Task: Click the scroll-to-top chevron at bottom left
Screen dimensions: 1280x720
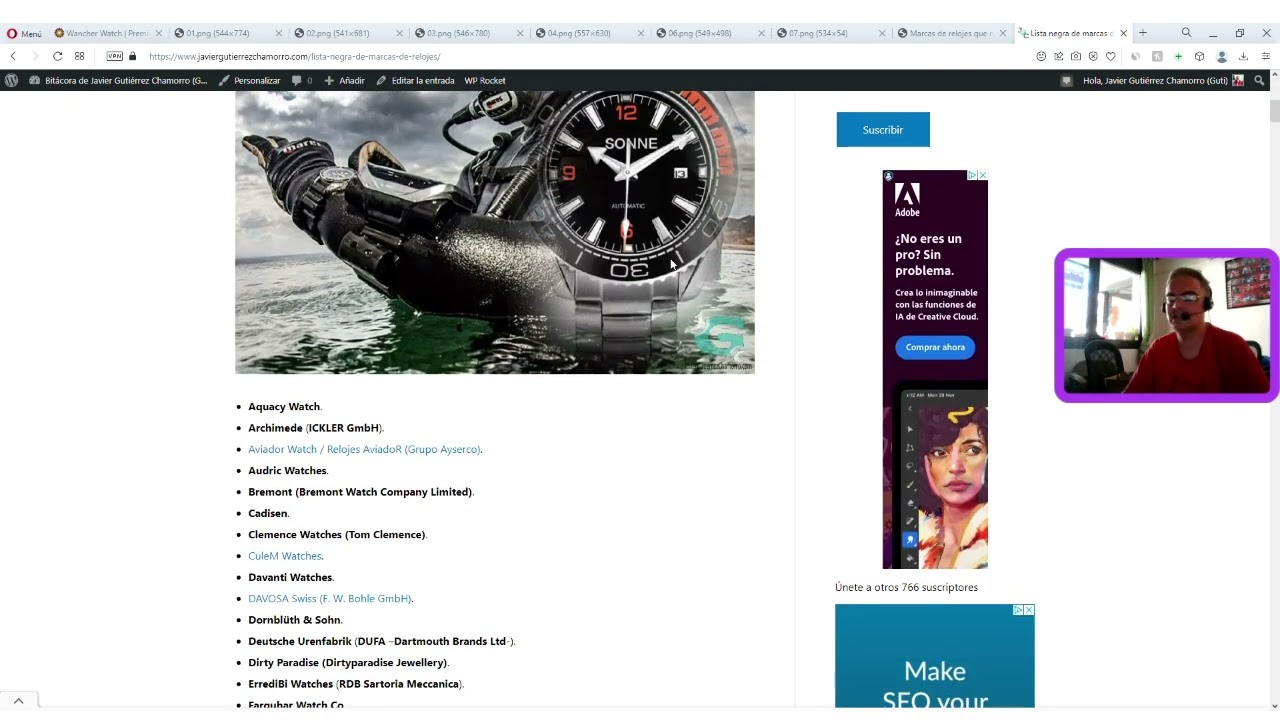Action: [x=18, y=701]
